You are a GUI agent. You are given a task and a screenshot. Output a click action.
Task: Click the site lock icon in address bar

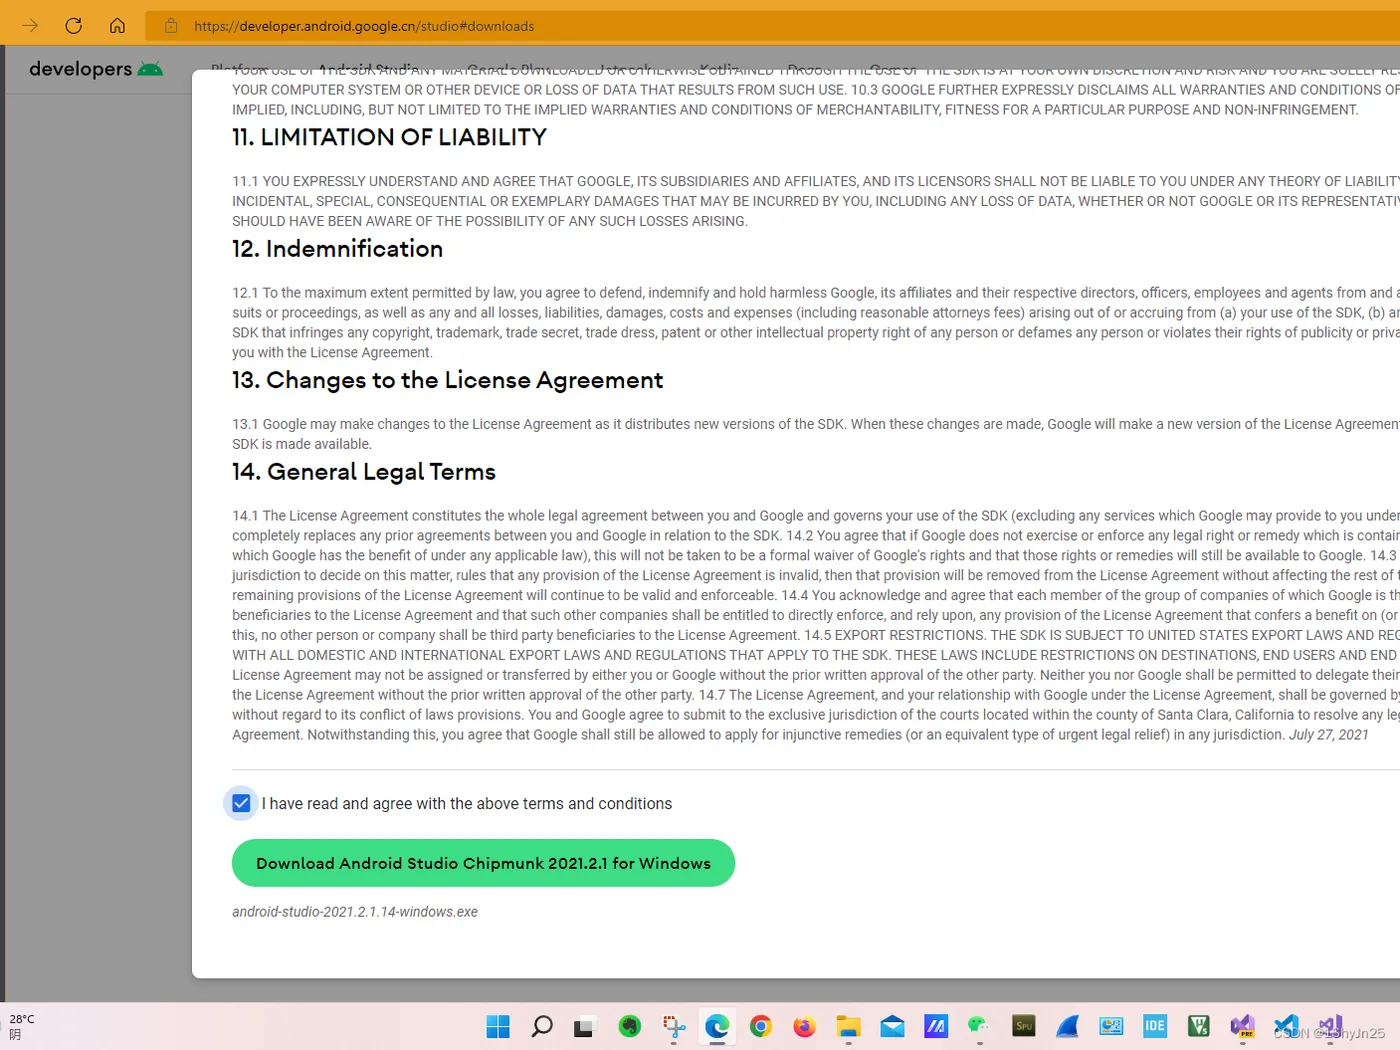[x=171, y=26]
